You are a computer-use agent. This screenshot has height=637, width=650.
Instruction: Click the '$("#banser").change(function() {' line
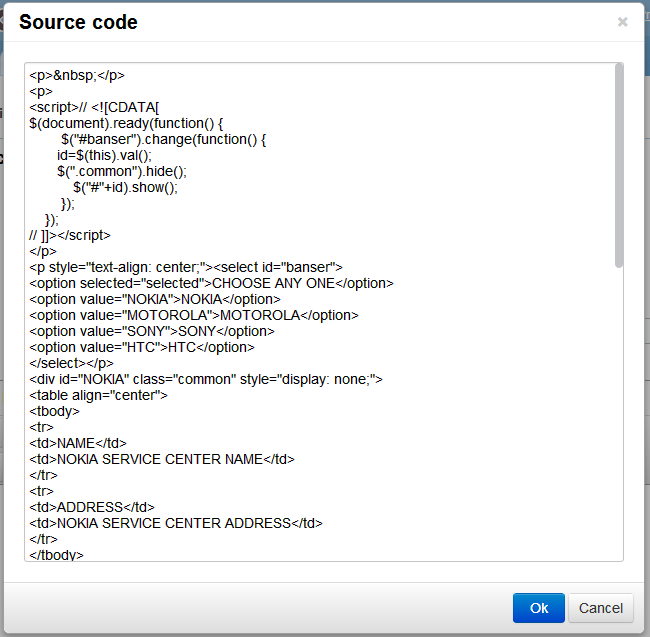point(163,139)
